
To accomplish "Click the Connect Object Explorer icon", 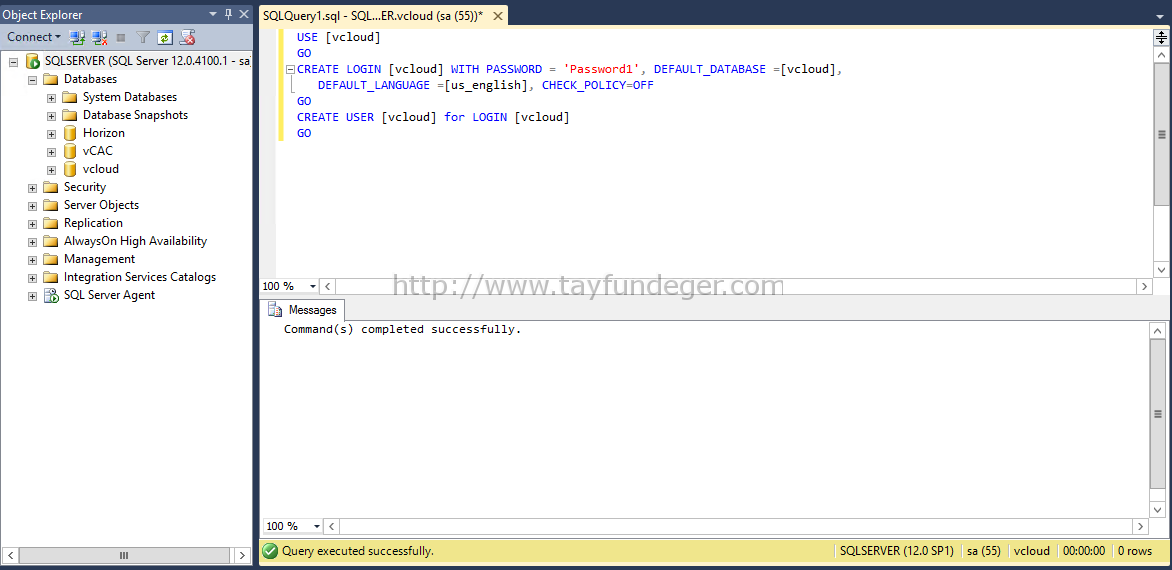I will tap(77, 37).
